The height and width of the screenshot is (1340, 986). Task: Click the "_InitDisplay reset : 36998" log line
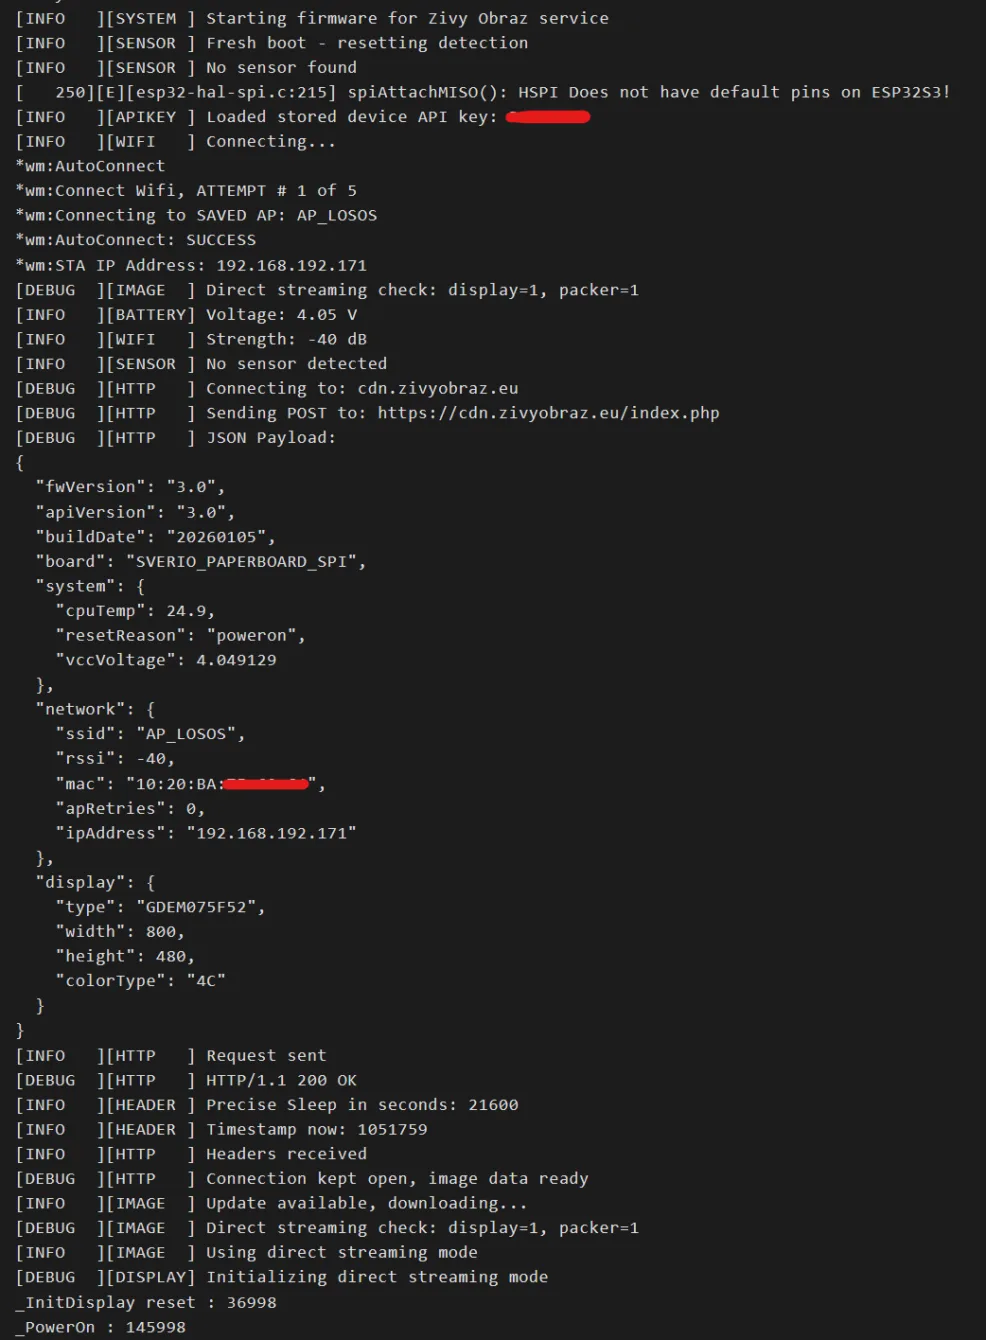point(146,1302)
